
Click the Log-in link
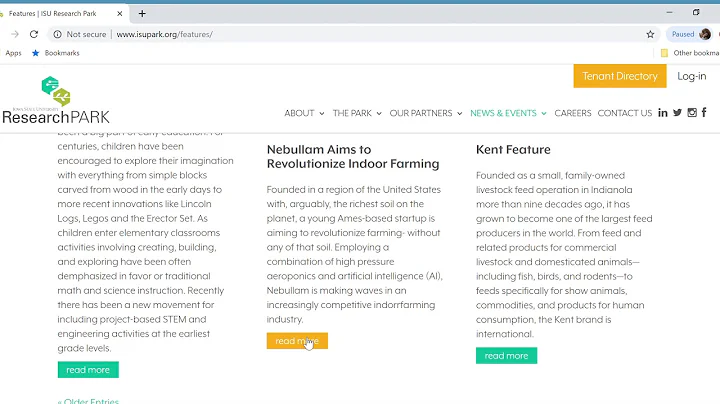point(691,76)
